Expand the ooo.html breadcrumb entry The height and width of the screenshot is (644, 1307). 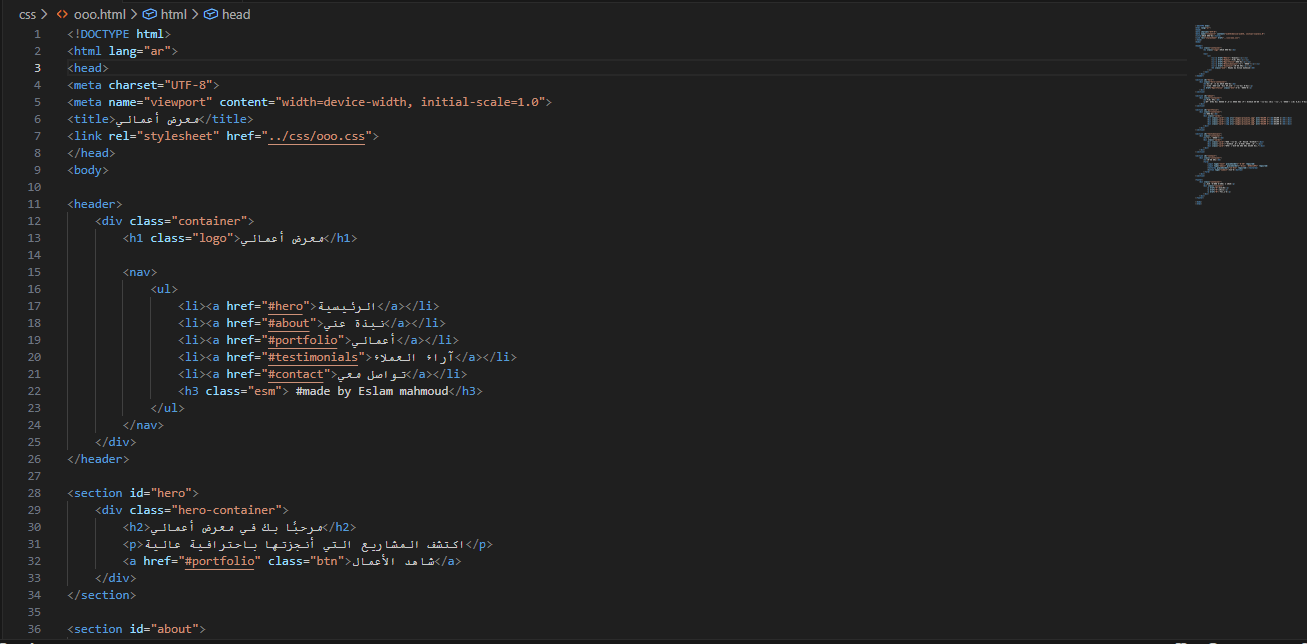click(102, 14)
